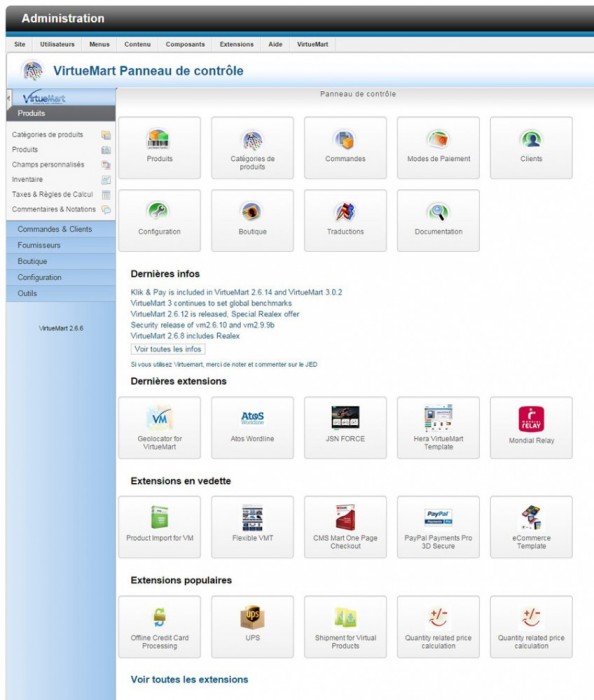Screen dimensions: 594x700
Task: Open the Clients icon tile
Action: [531, 148]
